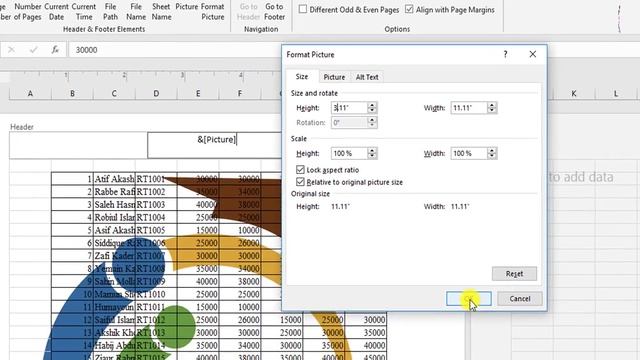640x360 pixels.
Task: Insert Sheet Name header element
Action: [161, 12]
